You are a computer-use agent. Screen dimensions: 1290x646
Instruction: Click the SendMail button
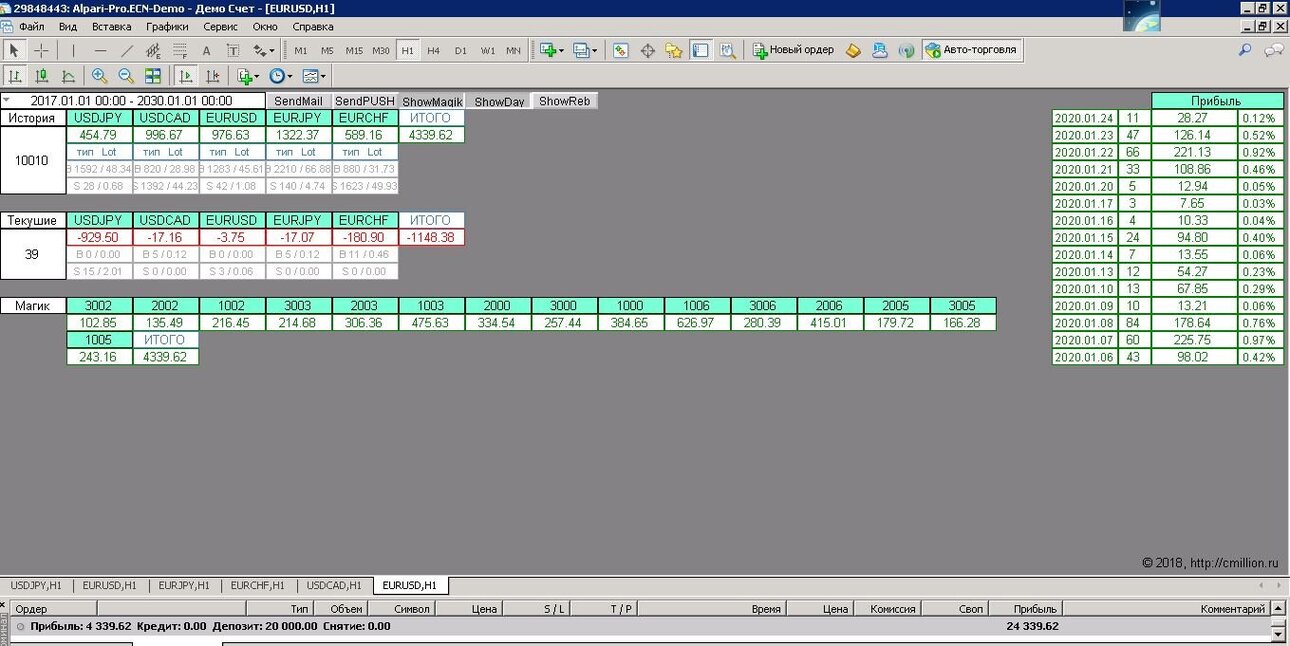pyautogui.click(x=298, y=101)
